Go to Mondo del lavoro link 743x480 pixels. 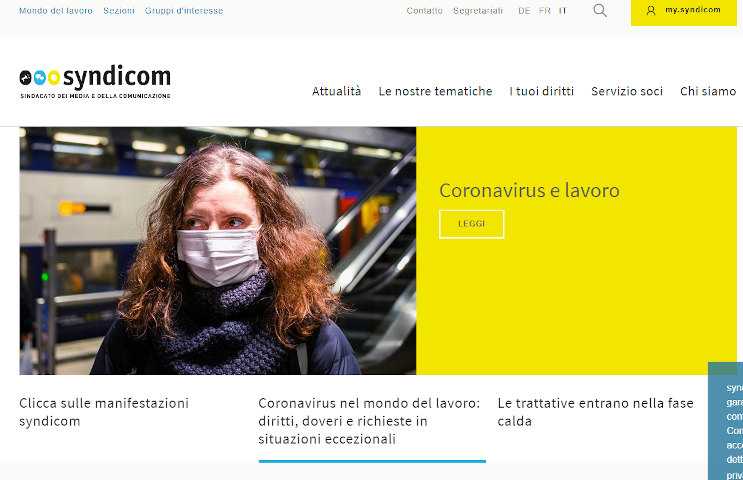[x=56, y=10]
